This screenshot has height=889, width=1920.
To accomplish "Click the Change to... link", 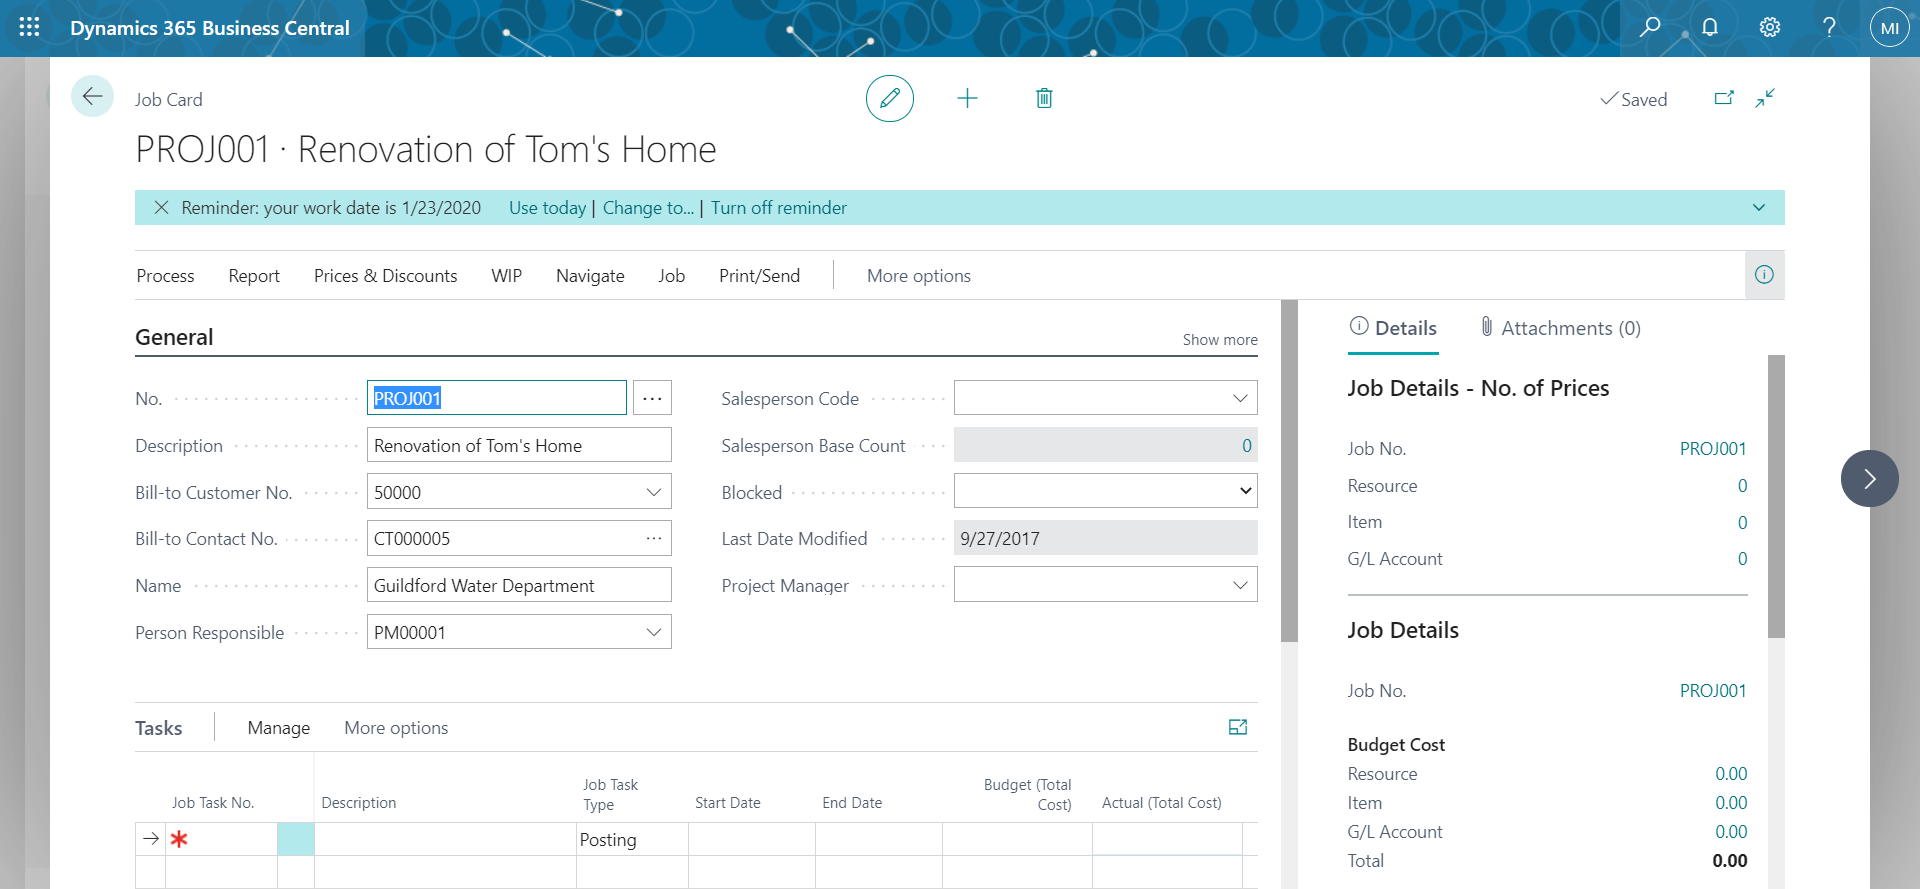I will [648, 208].
